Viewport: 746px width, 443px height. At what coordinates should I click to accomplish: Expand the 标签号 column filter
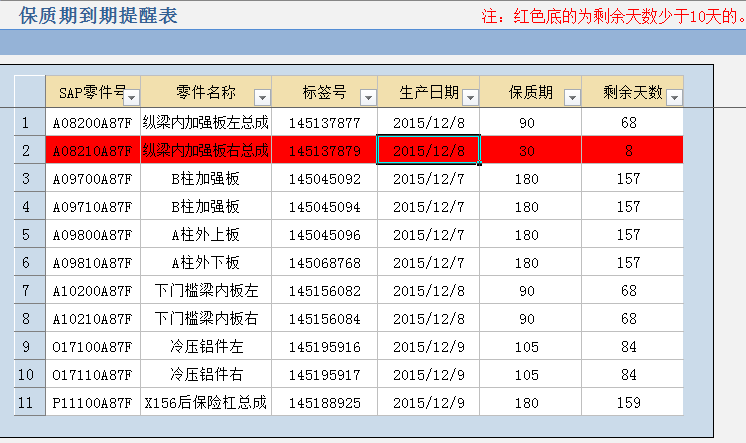367,96
